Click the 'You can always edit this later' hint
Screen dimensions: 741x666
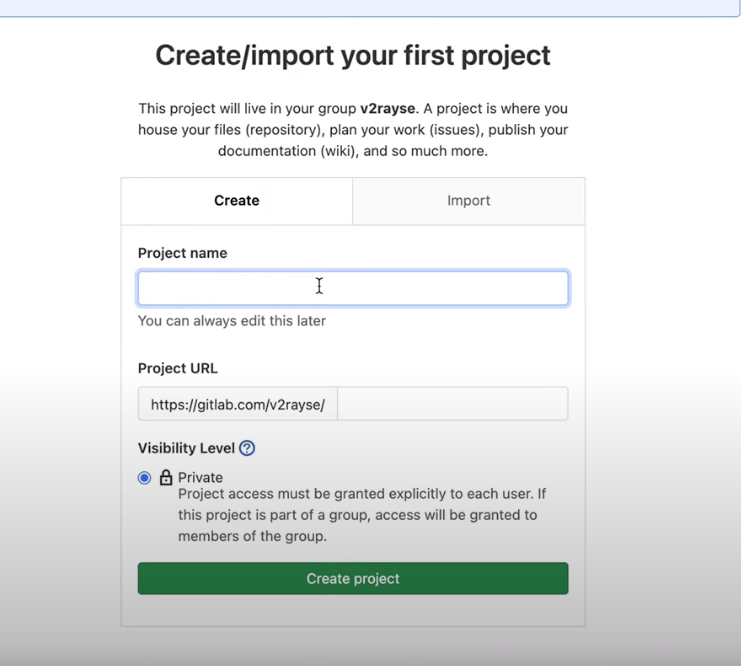click(232, 321)
